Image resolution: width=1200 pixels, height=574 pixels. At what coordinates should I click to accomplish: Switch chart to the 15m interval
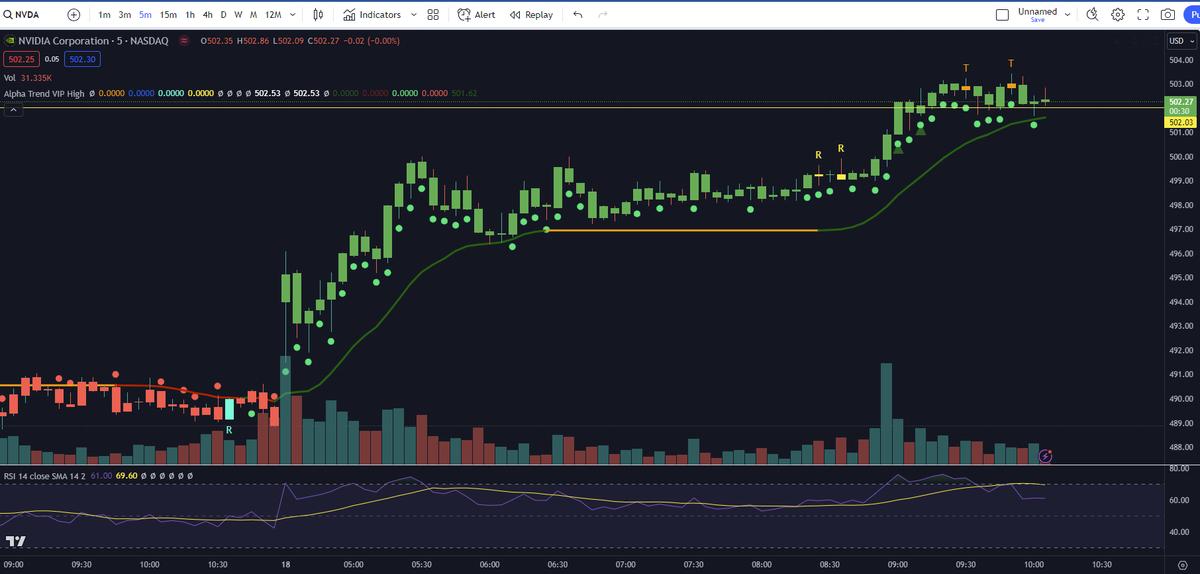pos(168,15)
